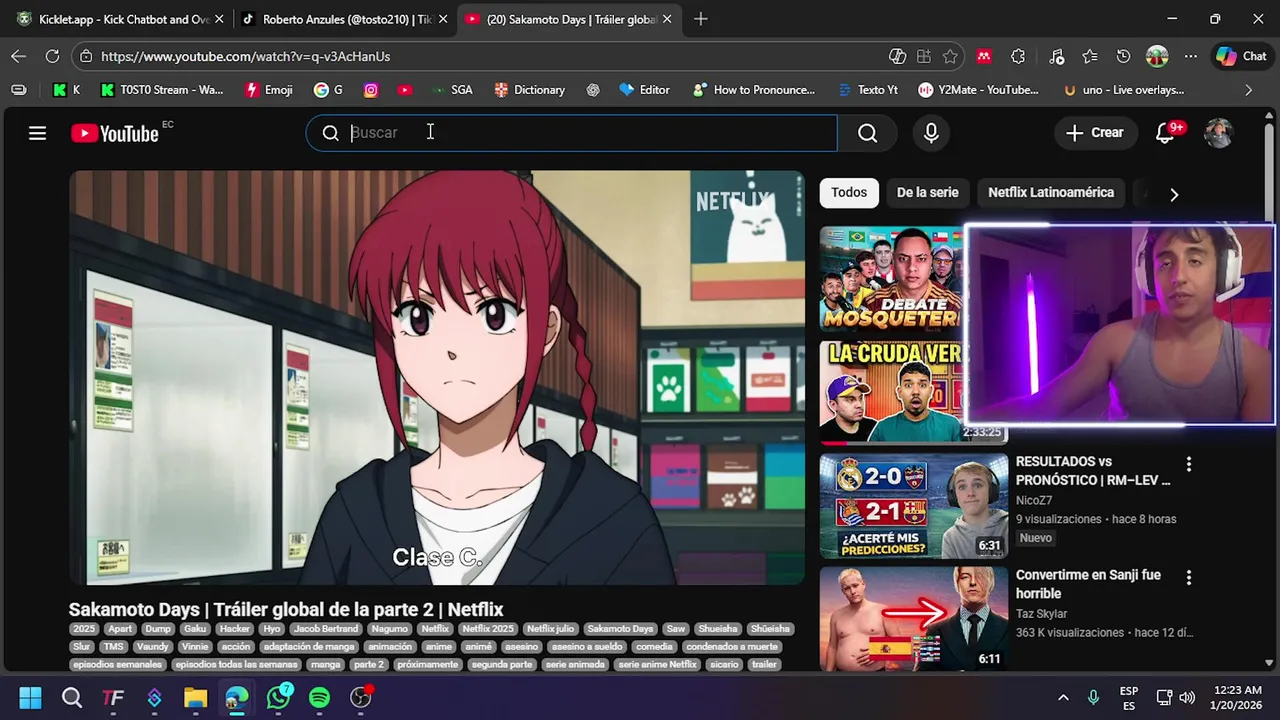Click the 'Jacob Bertrand' tag
The width and height of the screenshot is (1280, 720).
pyautogui.click(x=325, y=629)
